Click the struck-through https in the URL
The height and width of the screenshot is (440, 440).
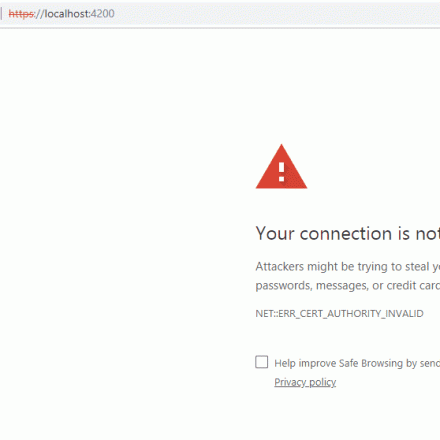click(x=21, y=14)
